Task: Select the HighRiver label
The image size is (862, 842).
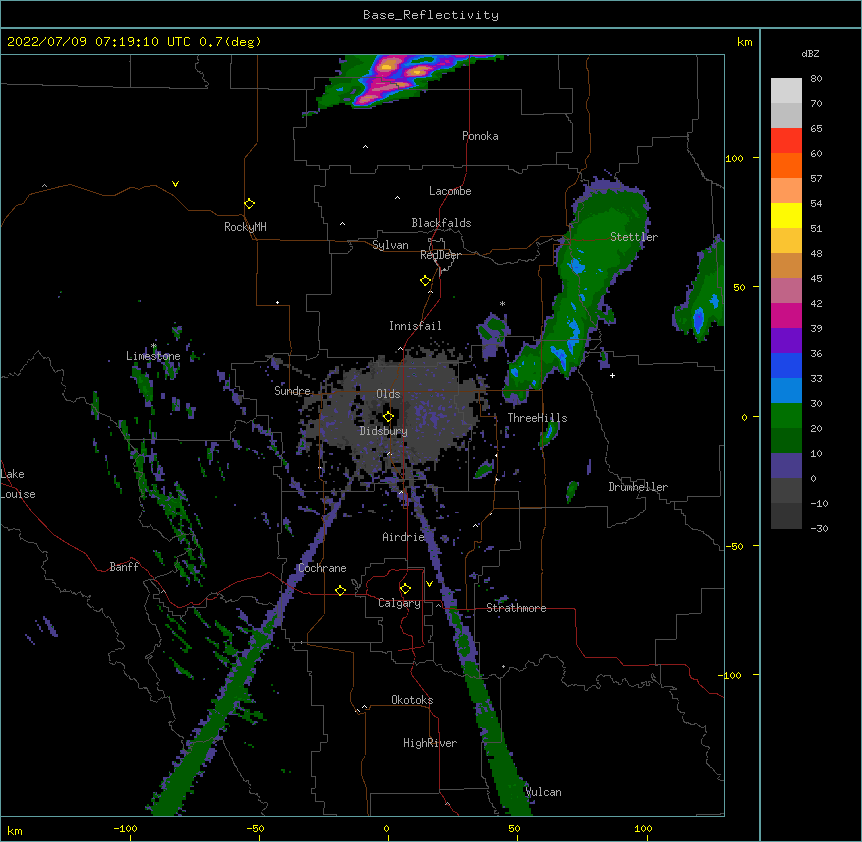Action: (430, 743)
